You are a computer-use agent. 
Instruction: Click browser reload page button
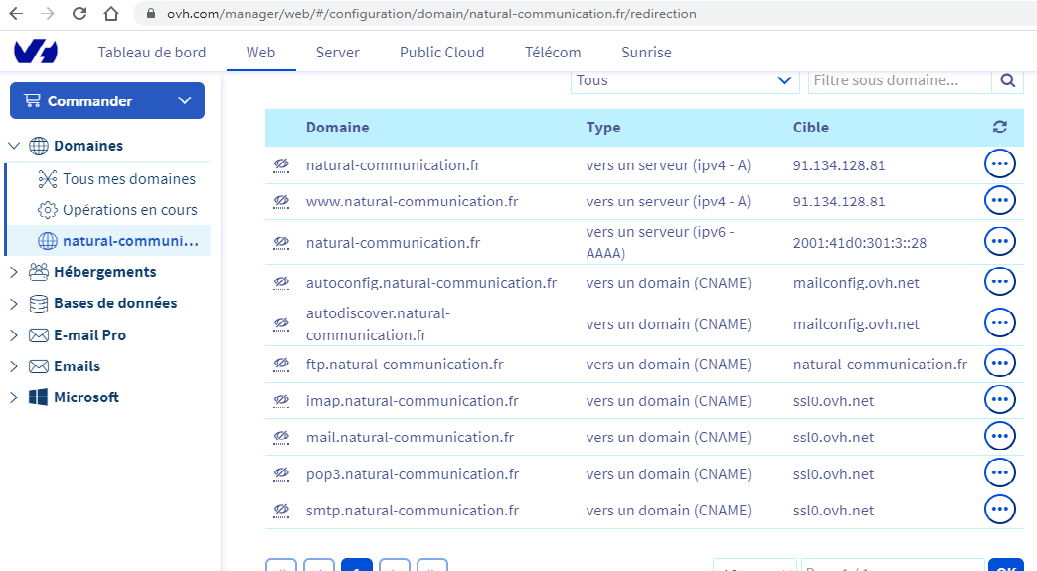click(80, 14)
